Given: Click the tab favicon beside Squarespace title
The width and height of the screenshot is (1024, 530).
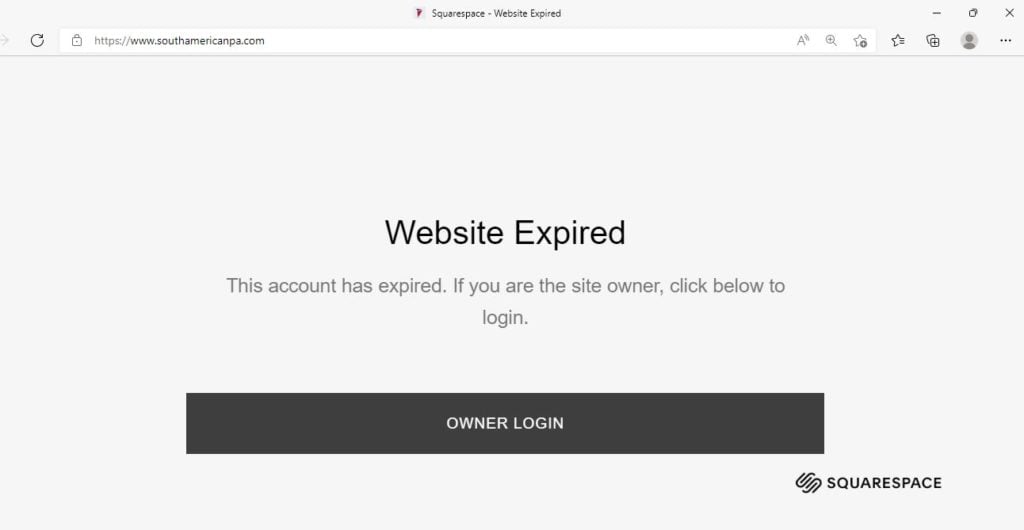Looking at the screenshot, I should pos(419,13).
